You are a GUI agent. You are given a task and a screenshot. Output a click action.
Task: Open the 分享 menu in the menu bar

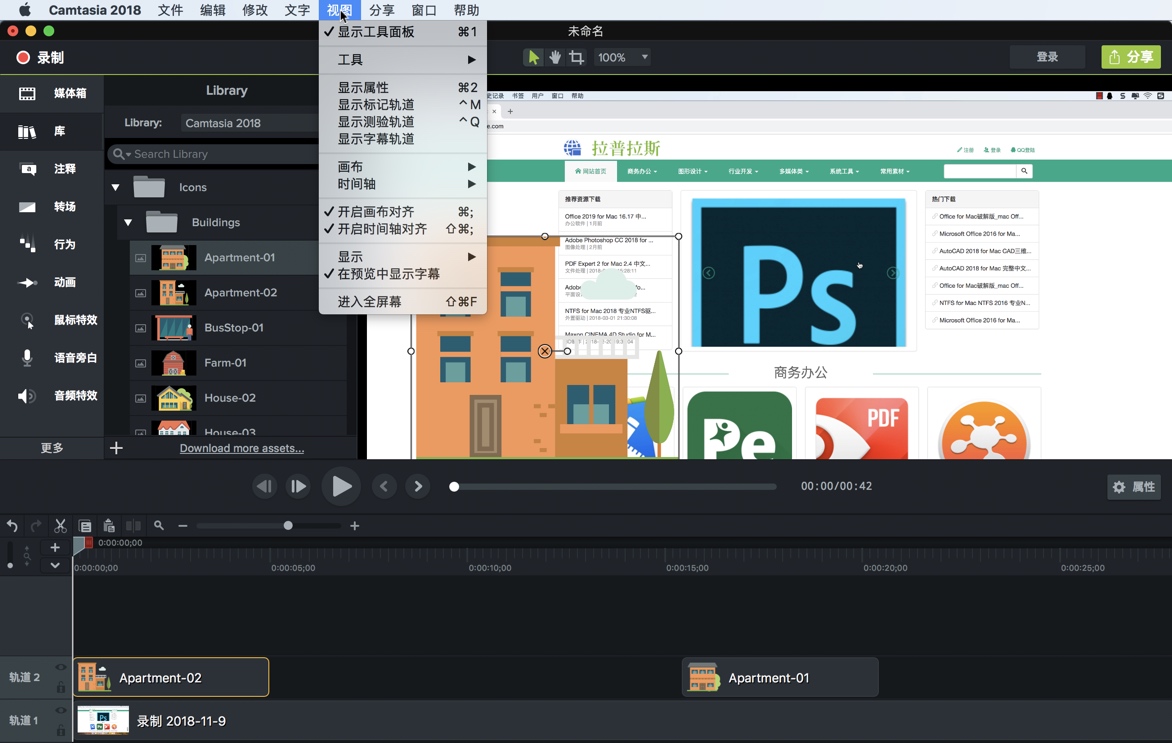(x=380, y=10)
